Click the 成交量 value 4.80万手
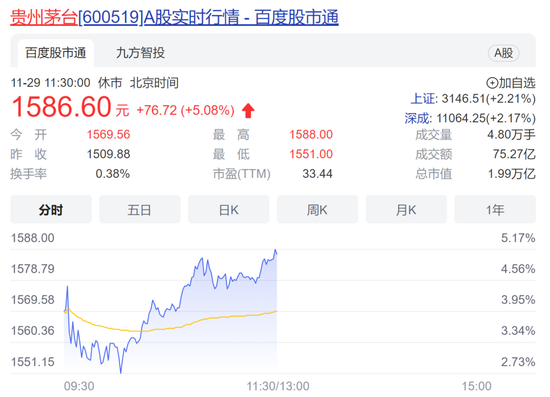Viewport: 550px width, 397px height. (x=511, y=134)
